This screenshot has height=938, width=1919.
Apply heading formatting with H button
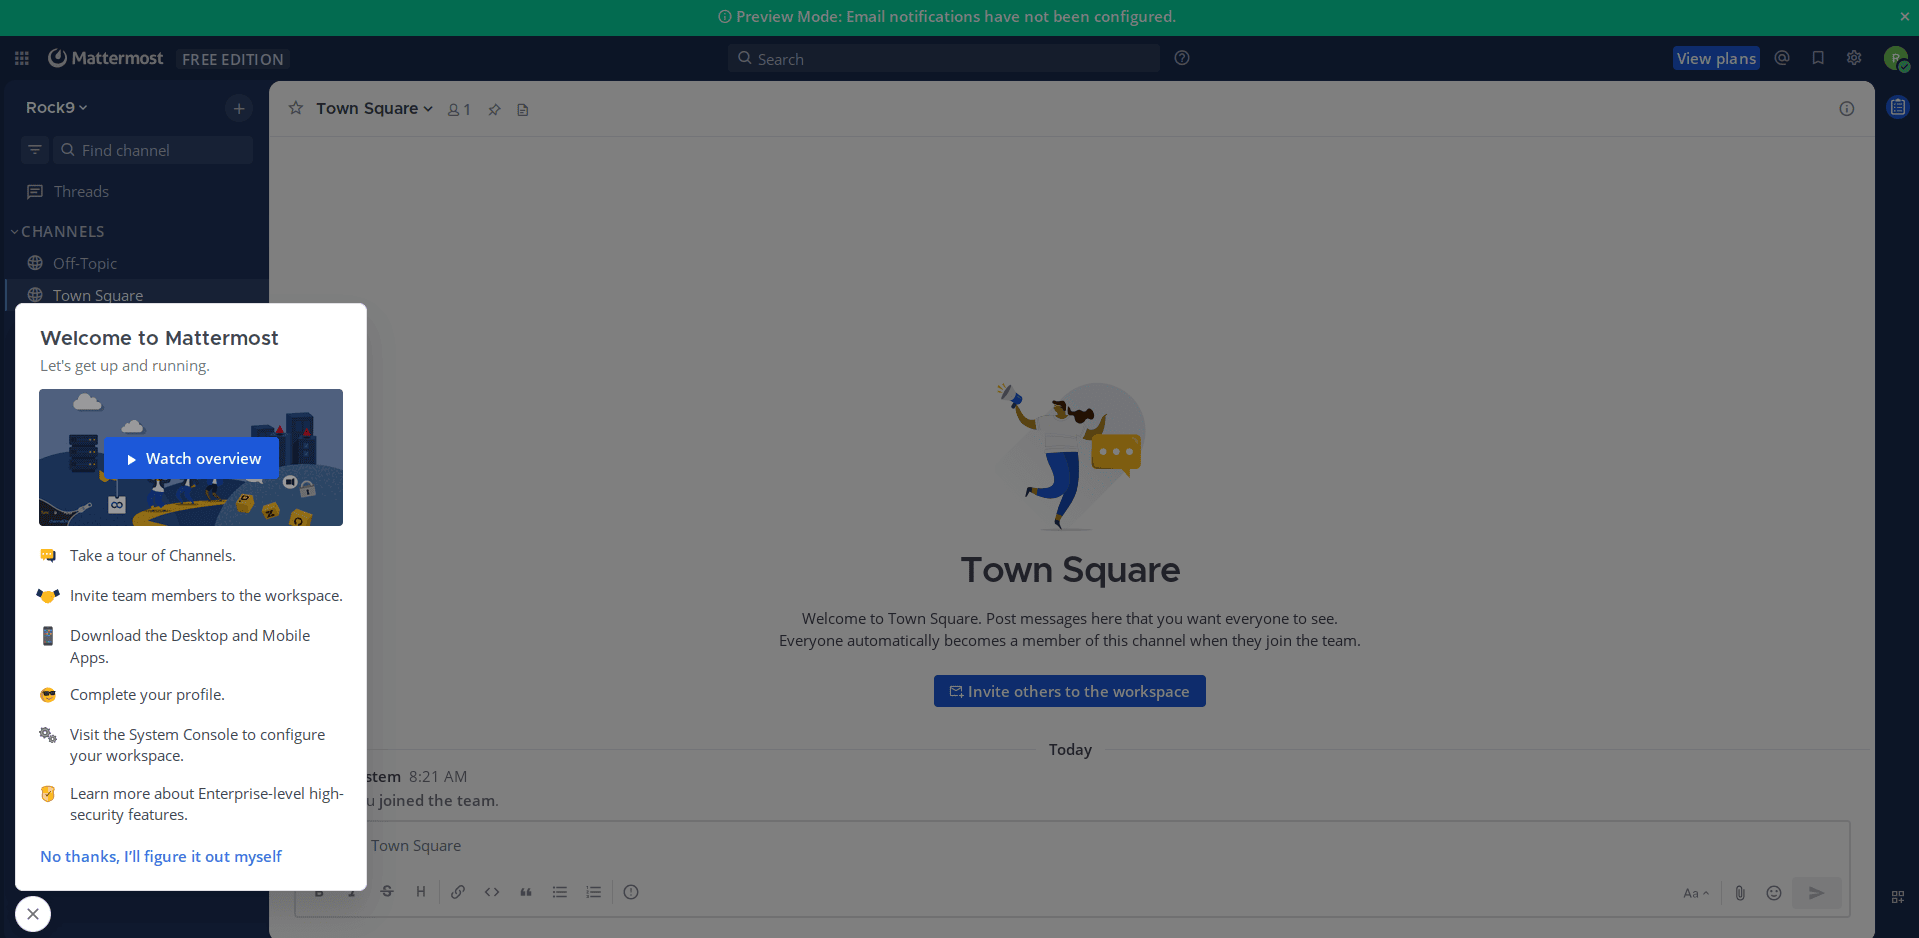click(x=421, y=892)
